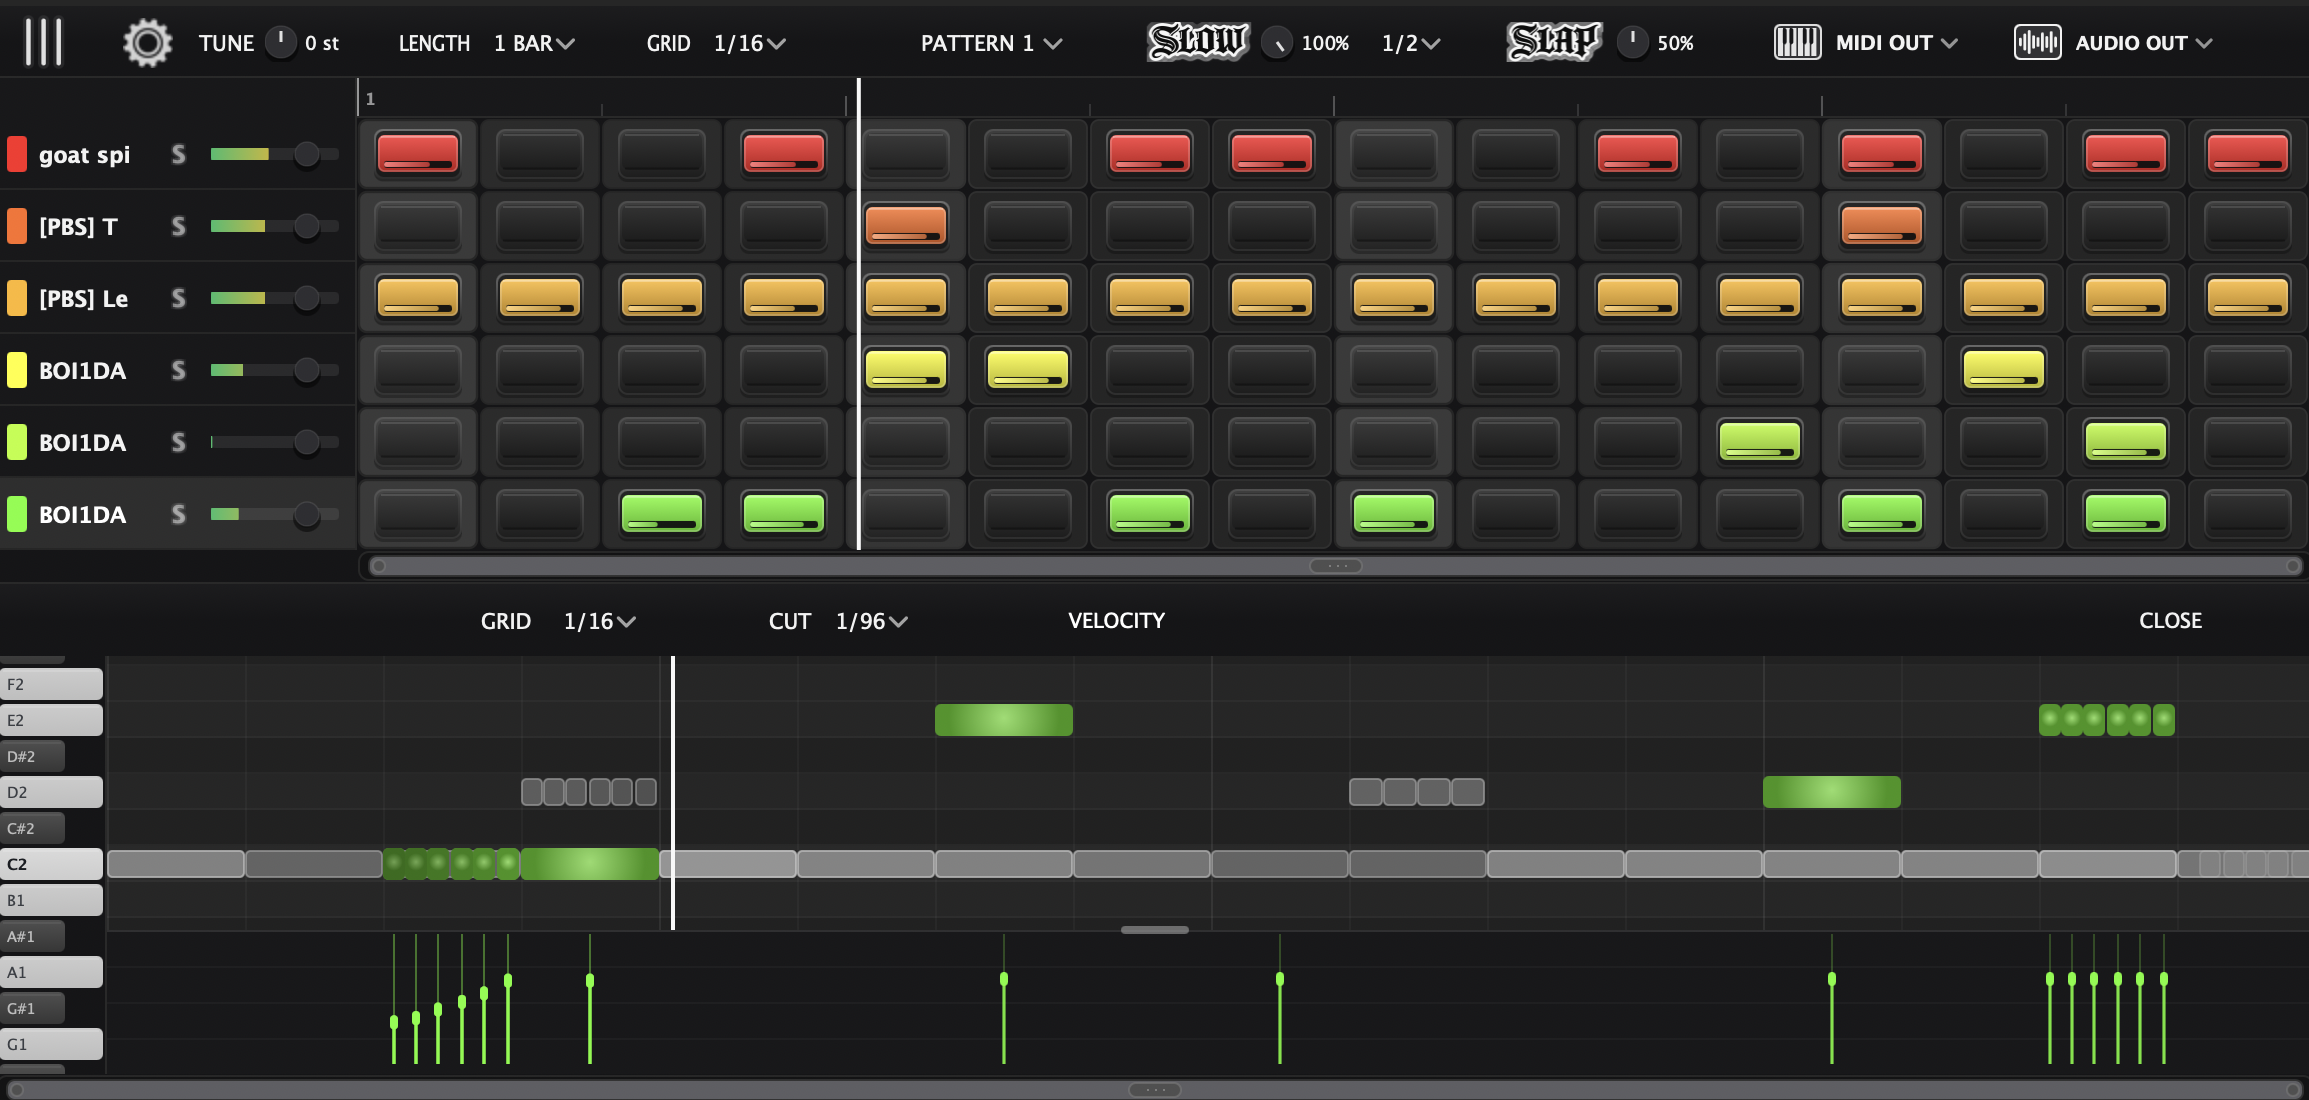Click the F2 piano key

pos(51,684)
